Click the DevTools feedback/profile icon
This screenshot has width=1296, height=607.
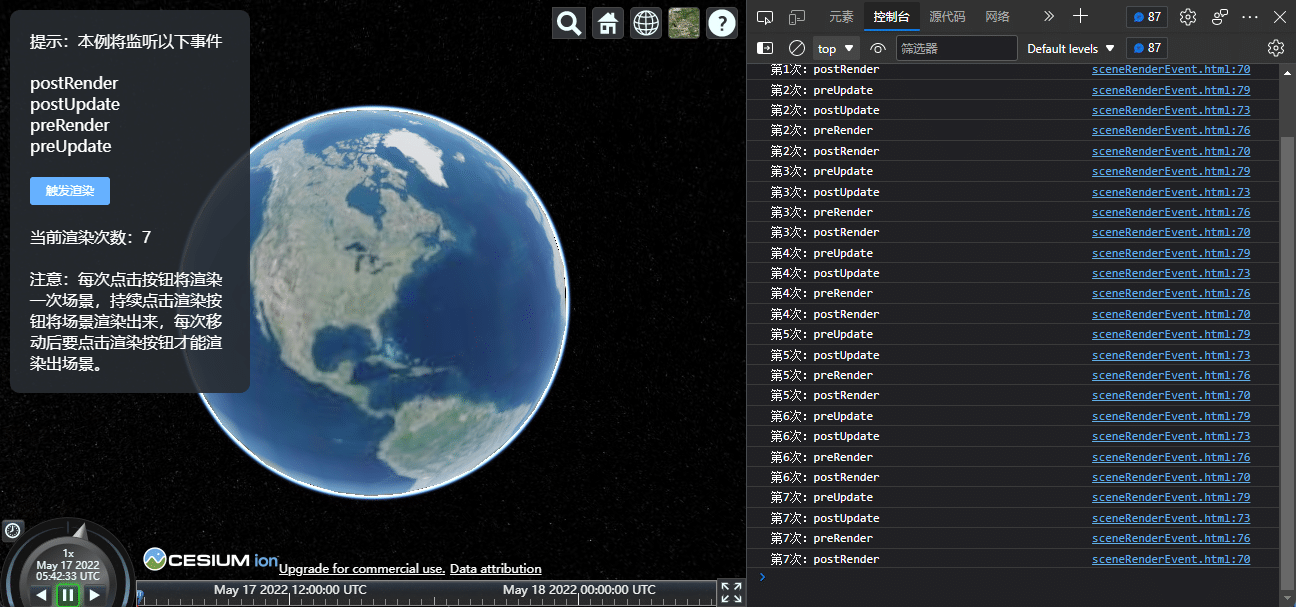click(x=1220, y=17)
